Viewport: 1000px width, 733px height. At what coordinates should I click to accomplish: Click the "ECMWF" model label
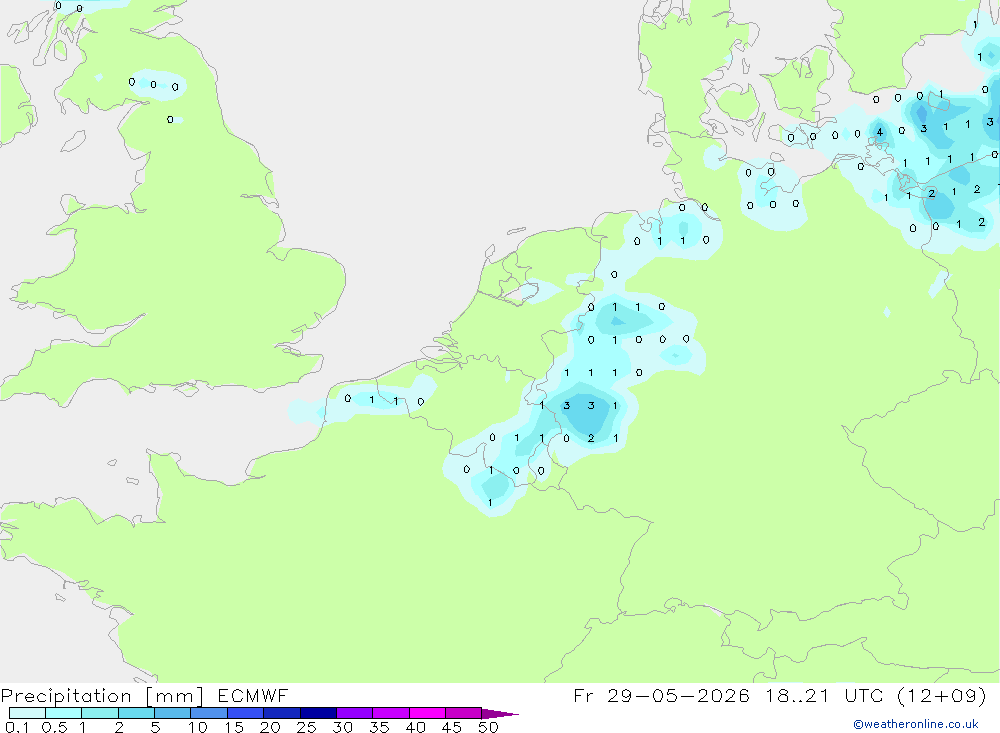[x=253, y=695]
